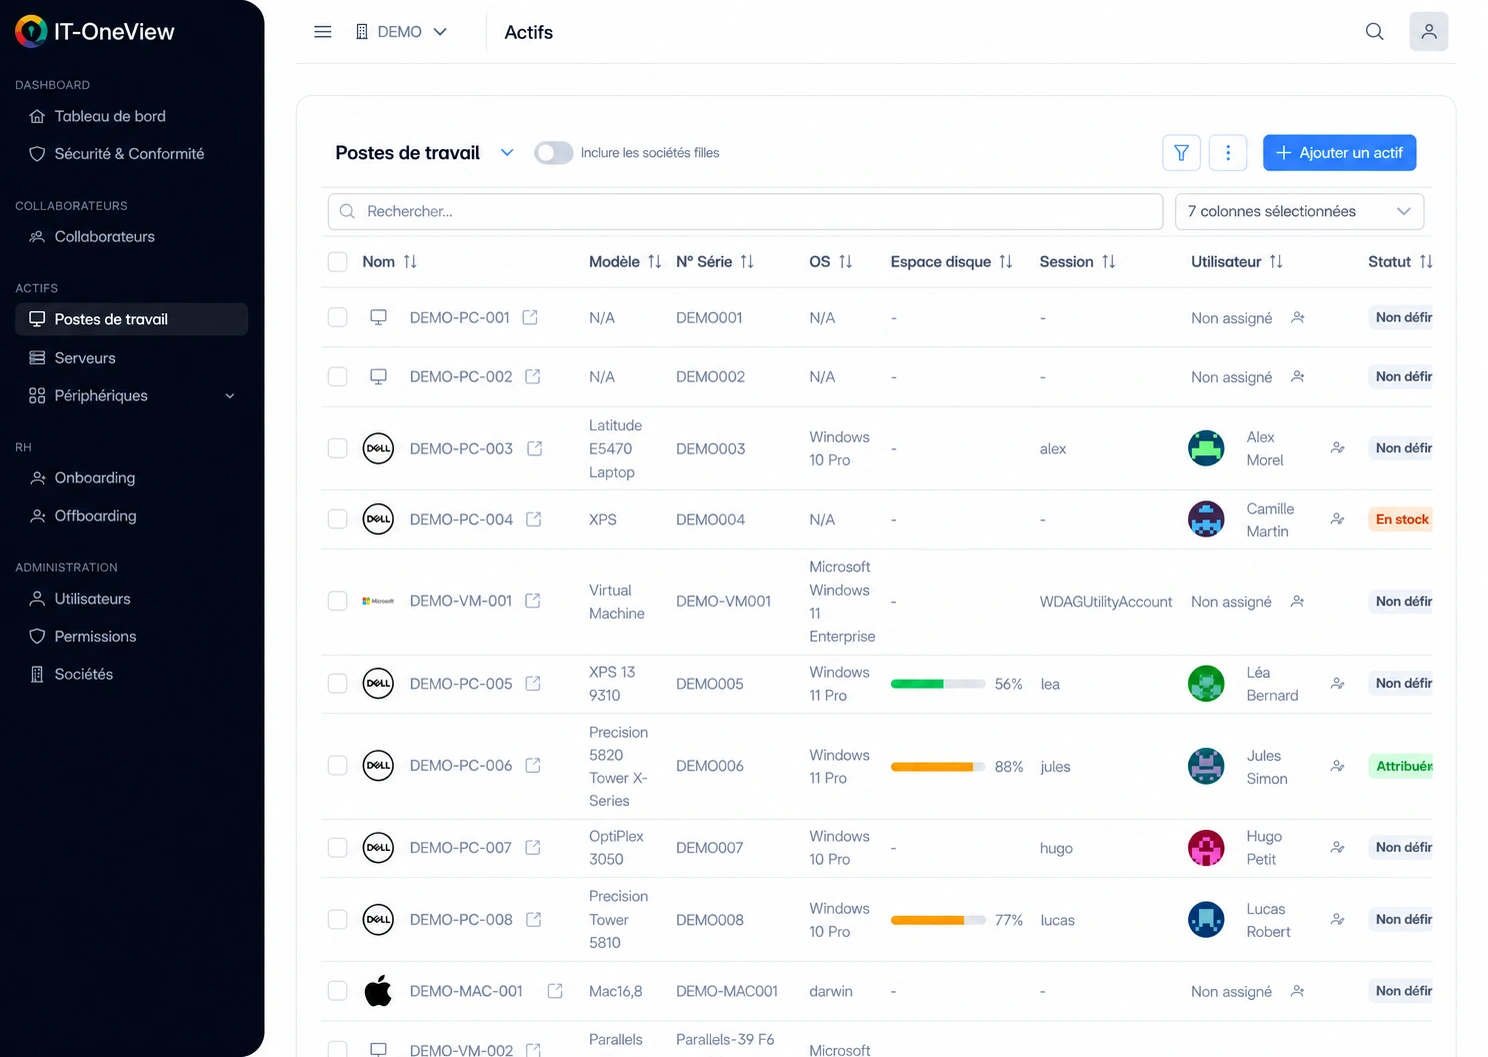
Task: Click the 77% disk space bar
Action: (x=938, y=920)
